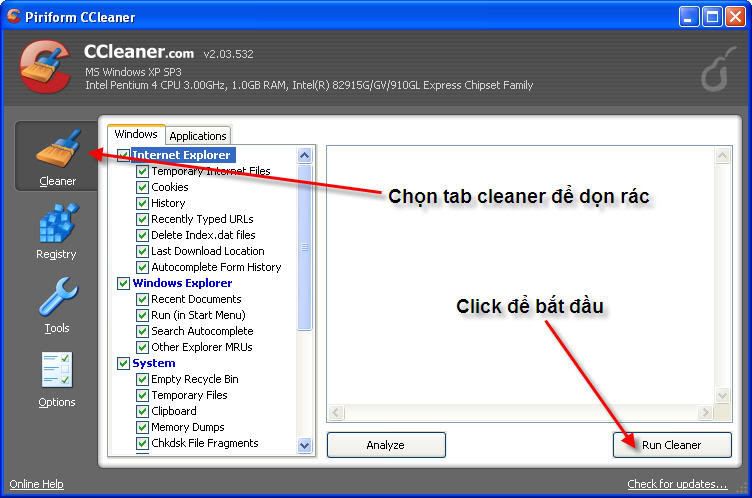Screen dimensions: 752x498
Task: Open the Online Help link
Action: [36, 484]
